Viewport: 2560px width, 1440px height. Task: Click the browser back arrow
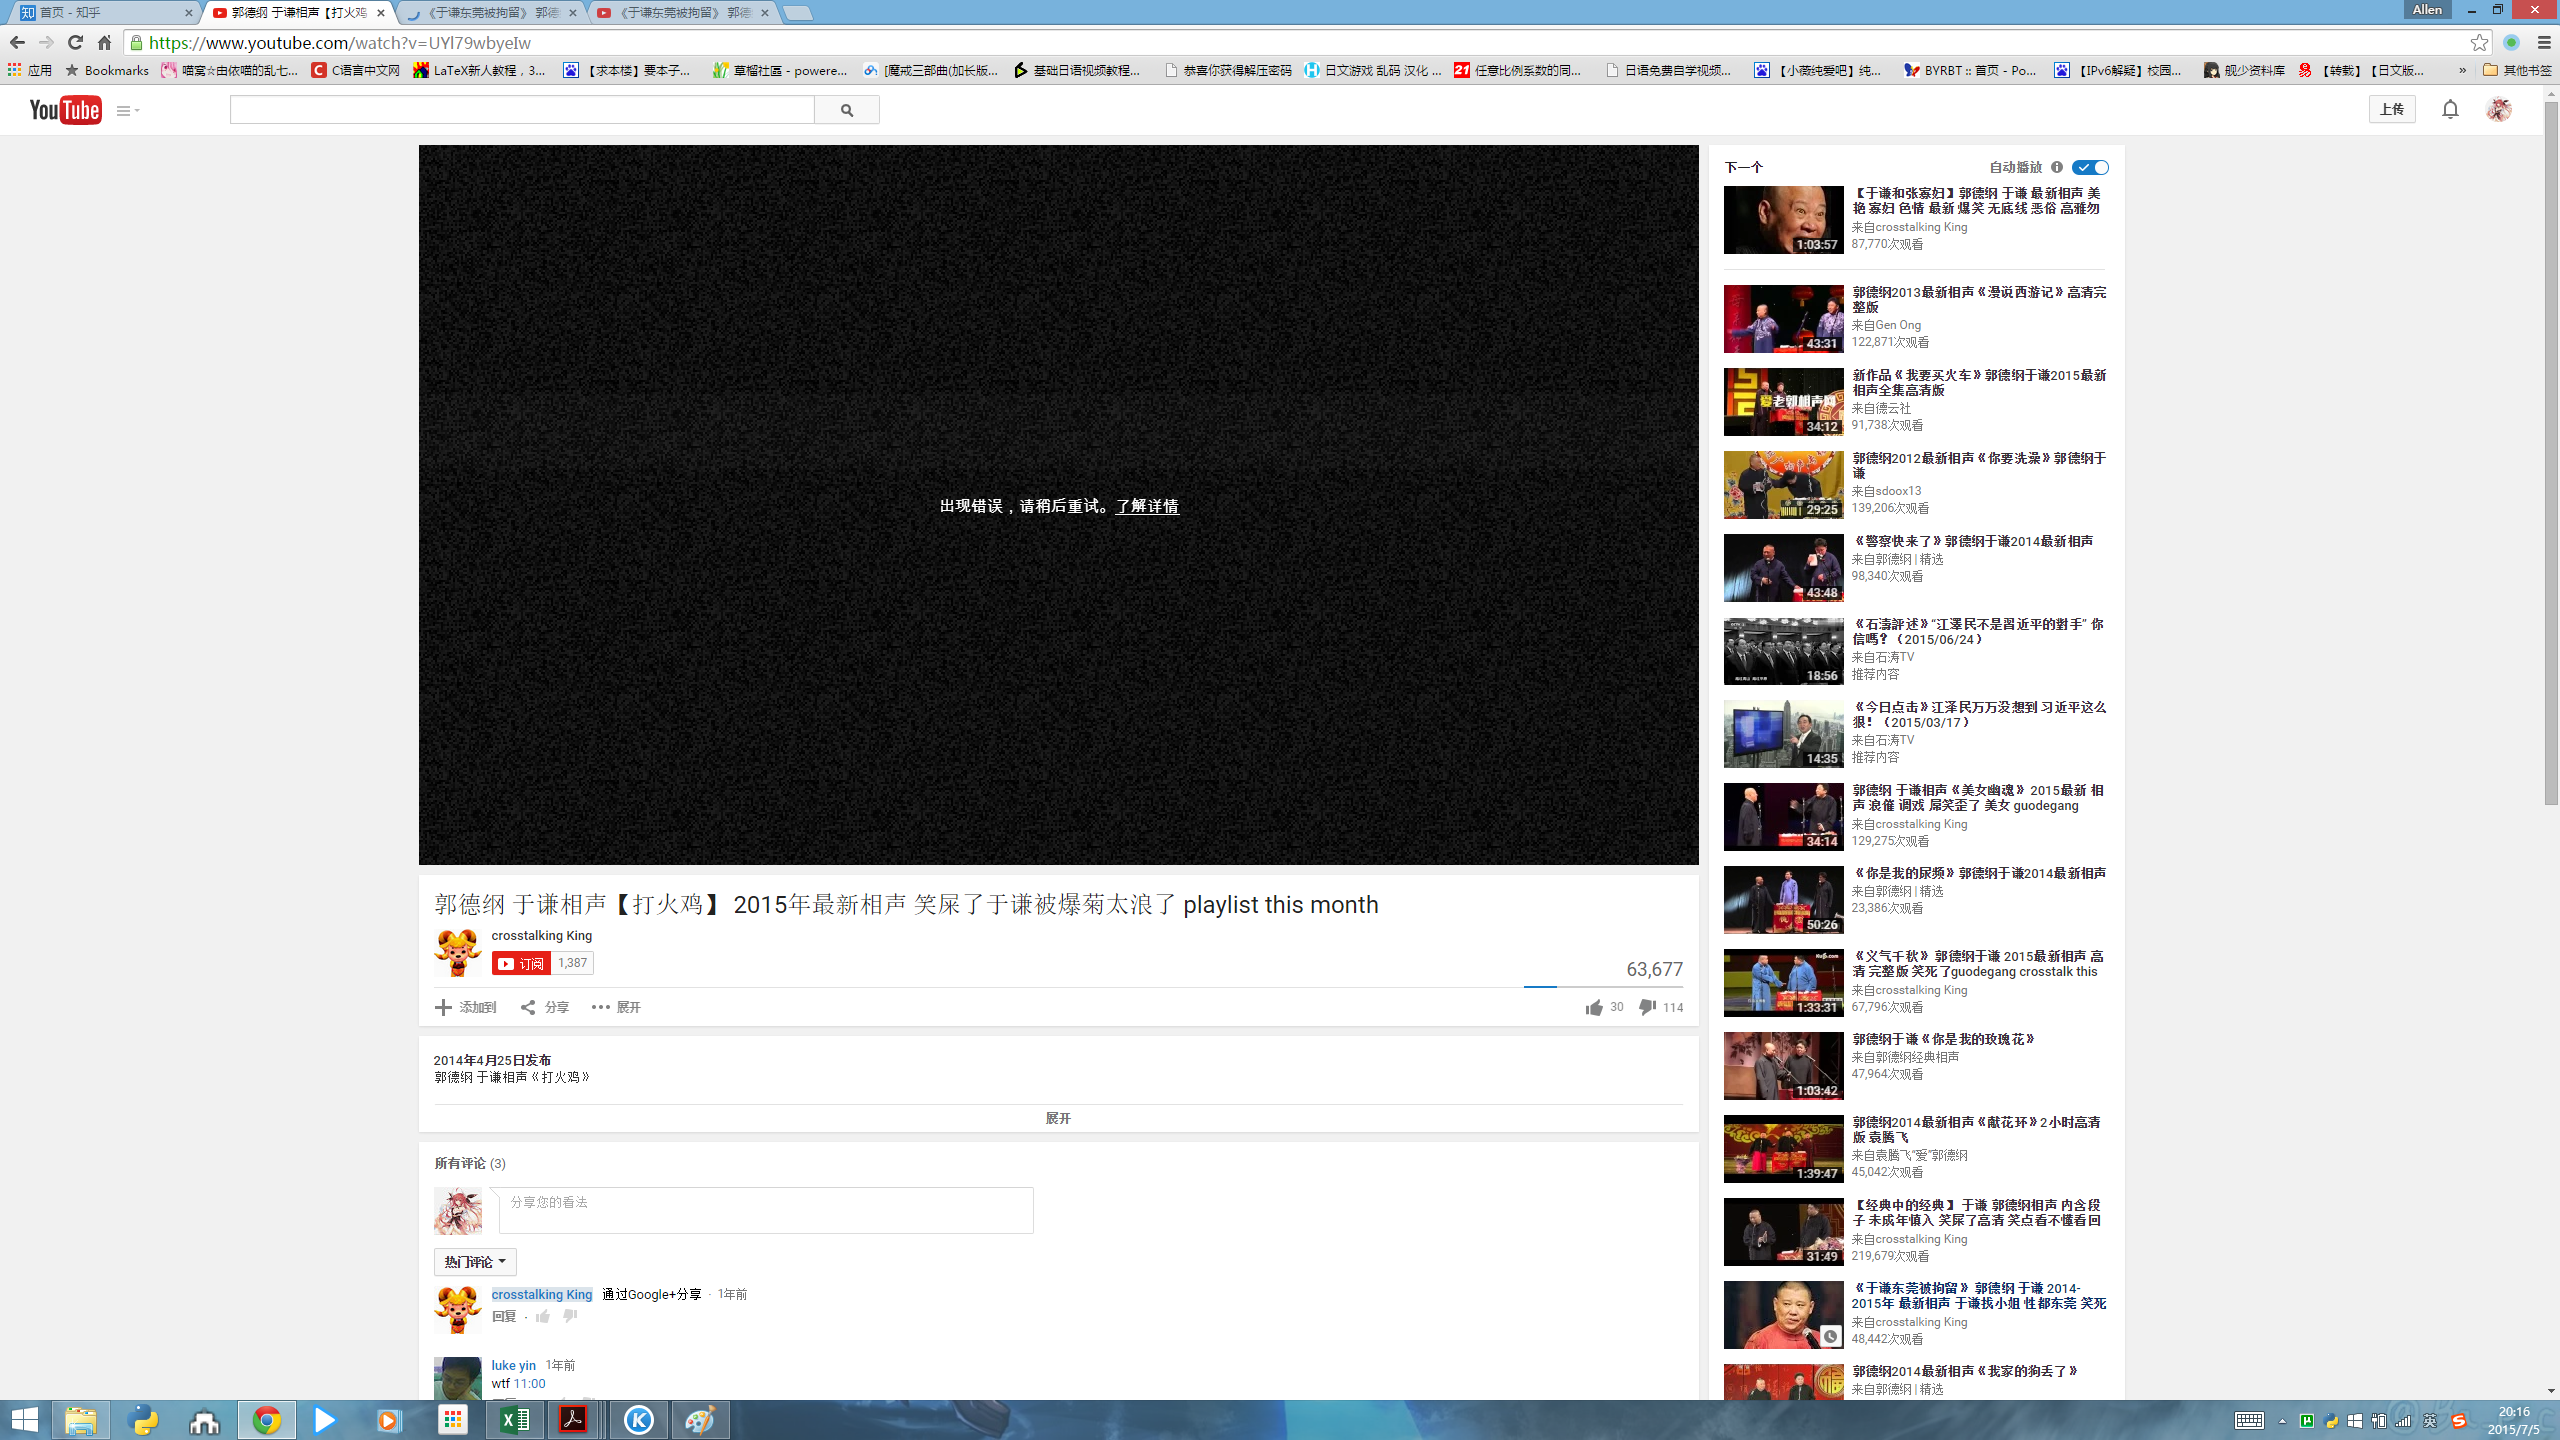pyautogui.click(x=17, y=42)
